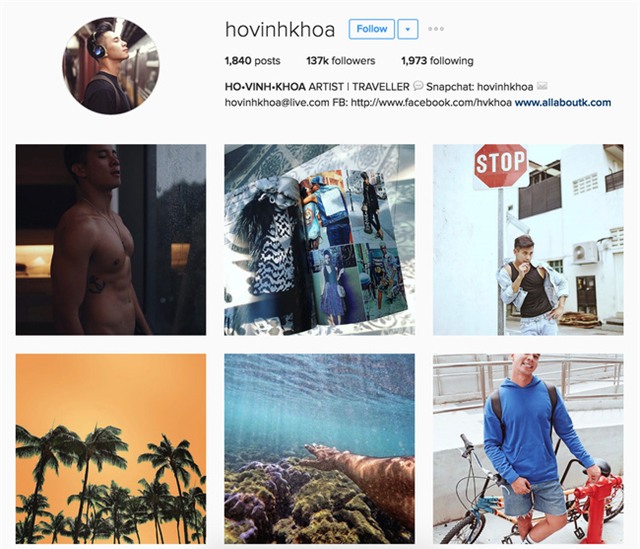Click the Snapchat: hovinhkhoa text
640x549 pixels.
tap(480, 87)
